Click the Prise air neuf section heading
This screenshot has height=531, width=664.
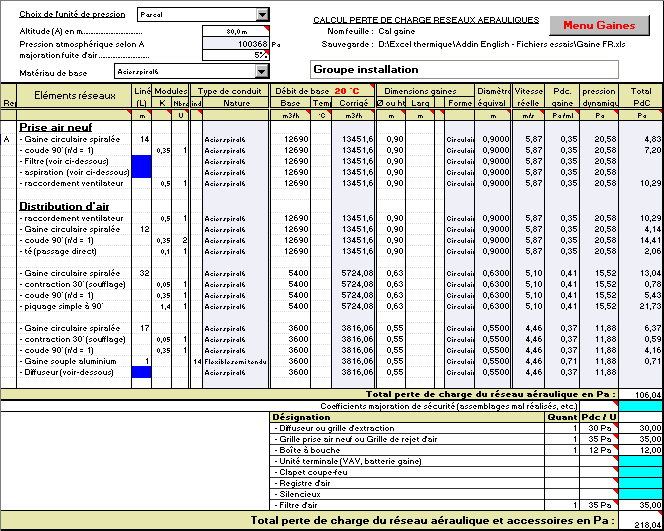55,126
